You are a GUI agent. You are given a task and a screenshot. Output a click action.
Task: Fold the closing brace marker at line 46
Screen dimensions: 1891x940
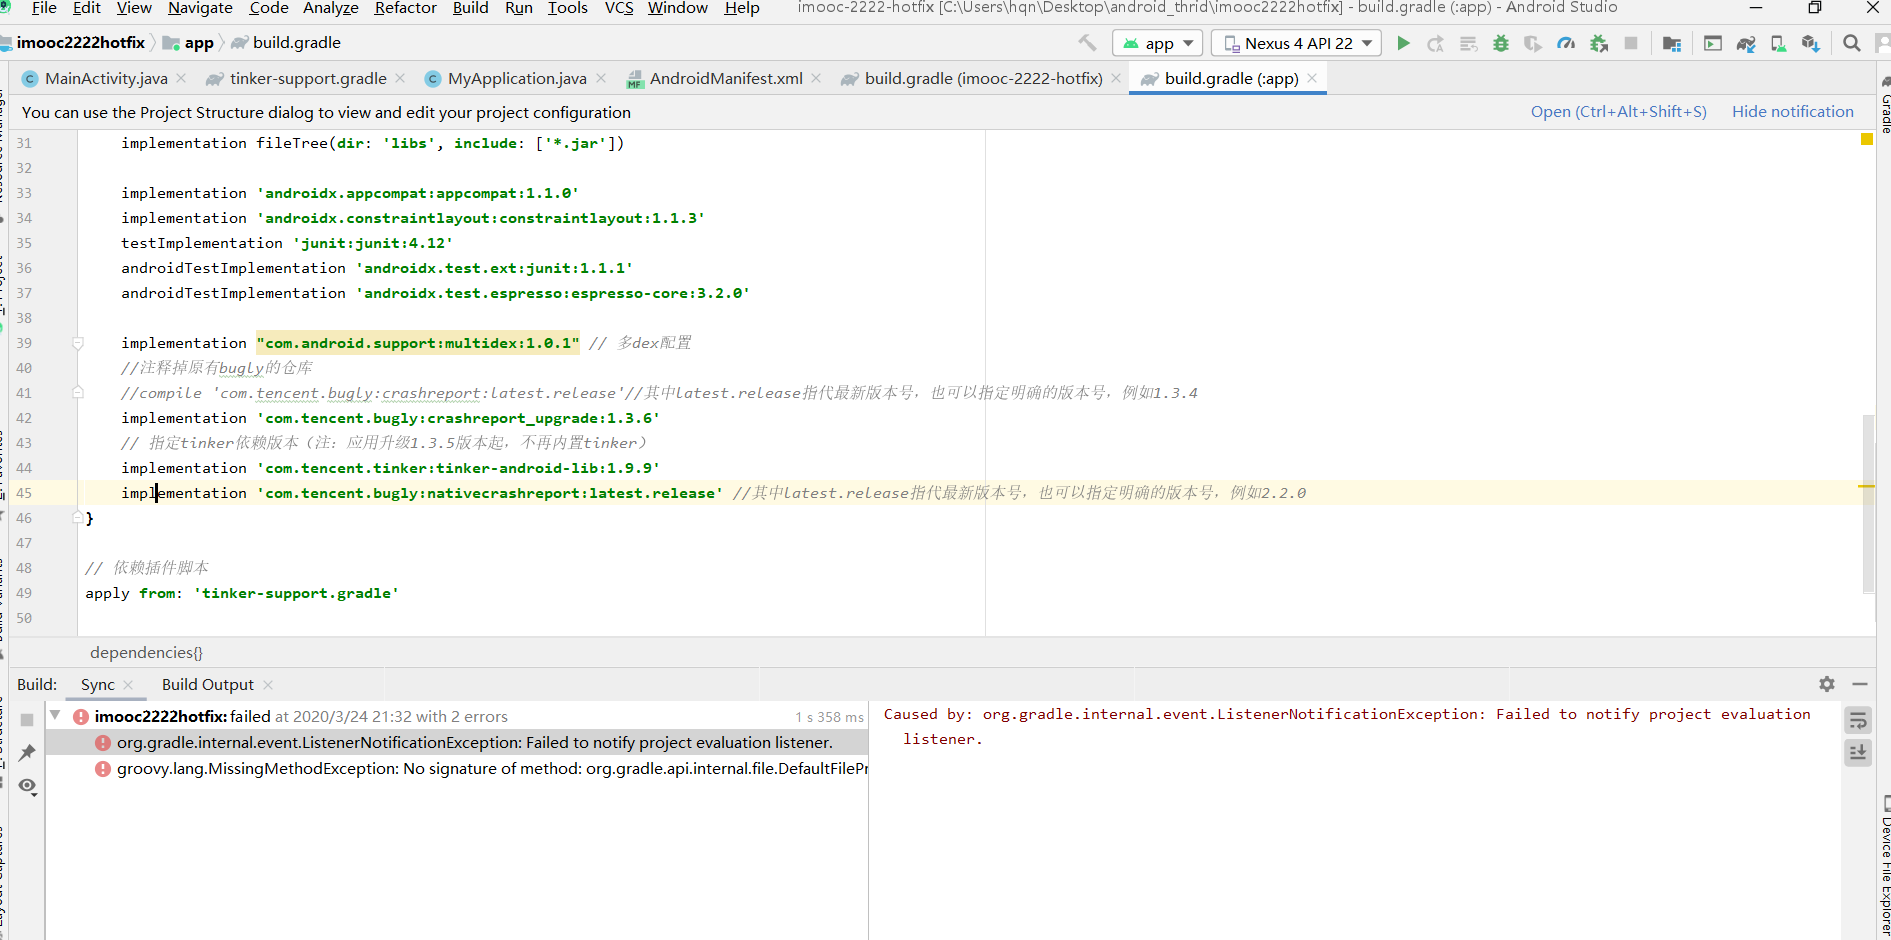(x=78, y=518)
